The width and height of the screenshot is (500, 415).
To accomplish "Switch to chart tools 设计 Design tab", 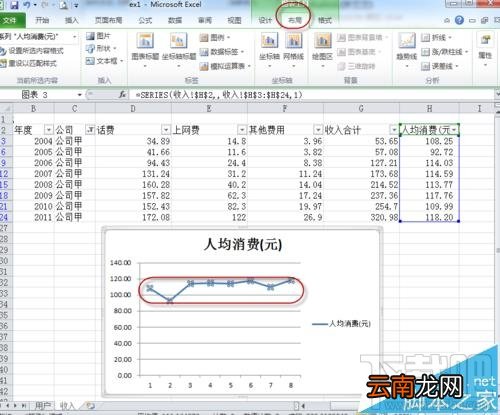I will click(x=265, y=21).
